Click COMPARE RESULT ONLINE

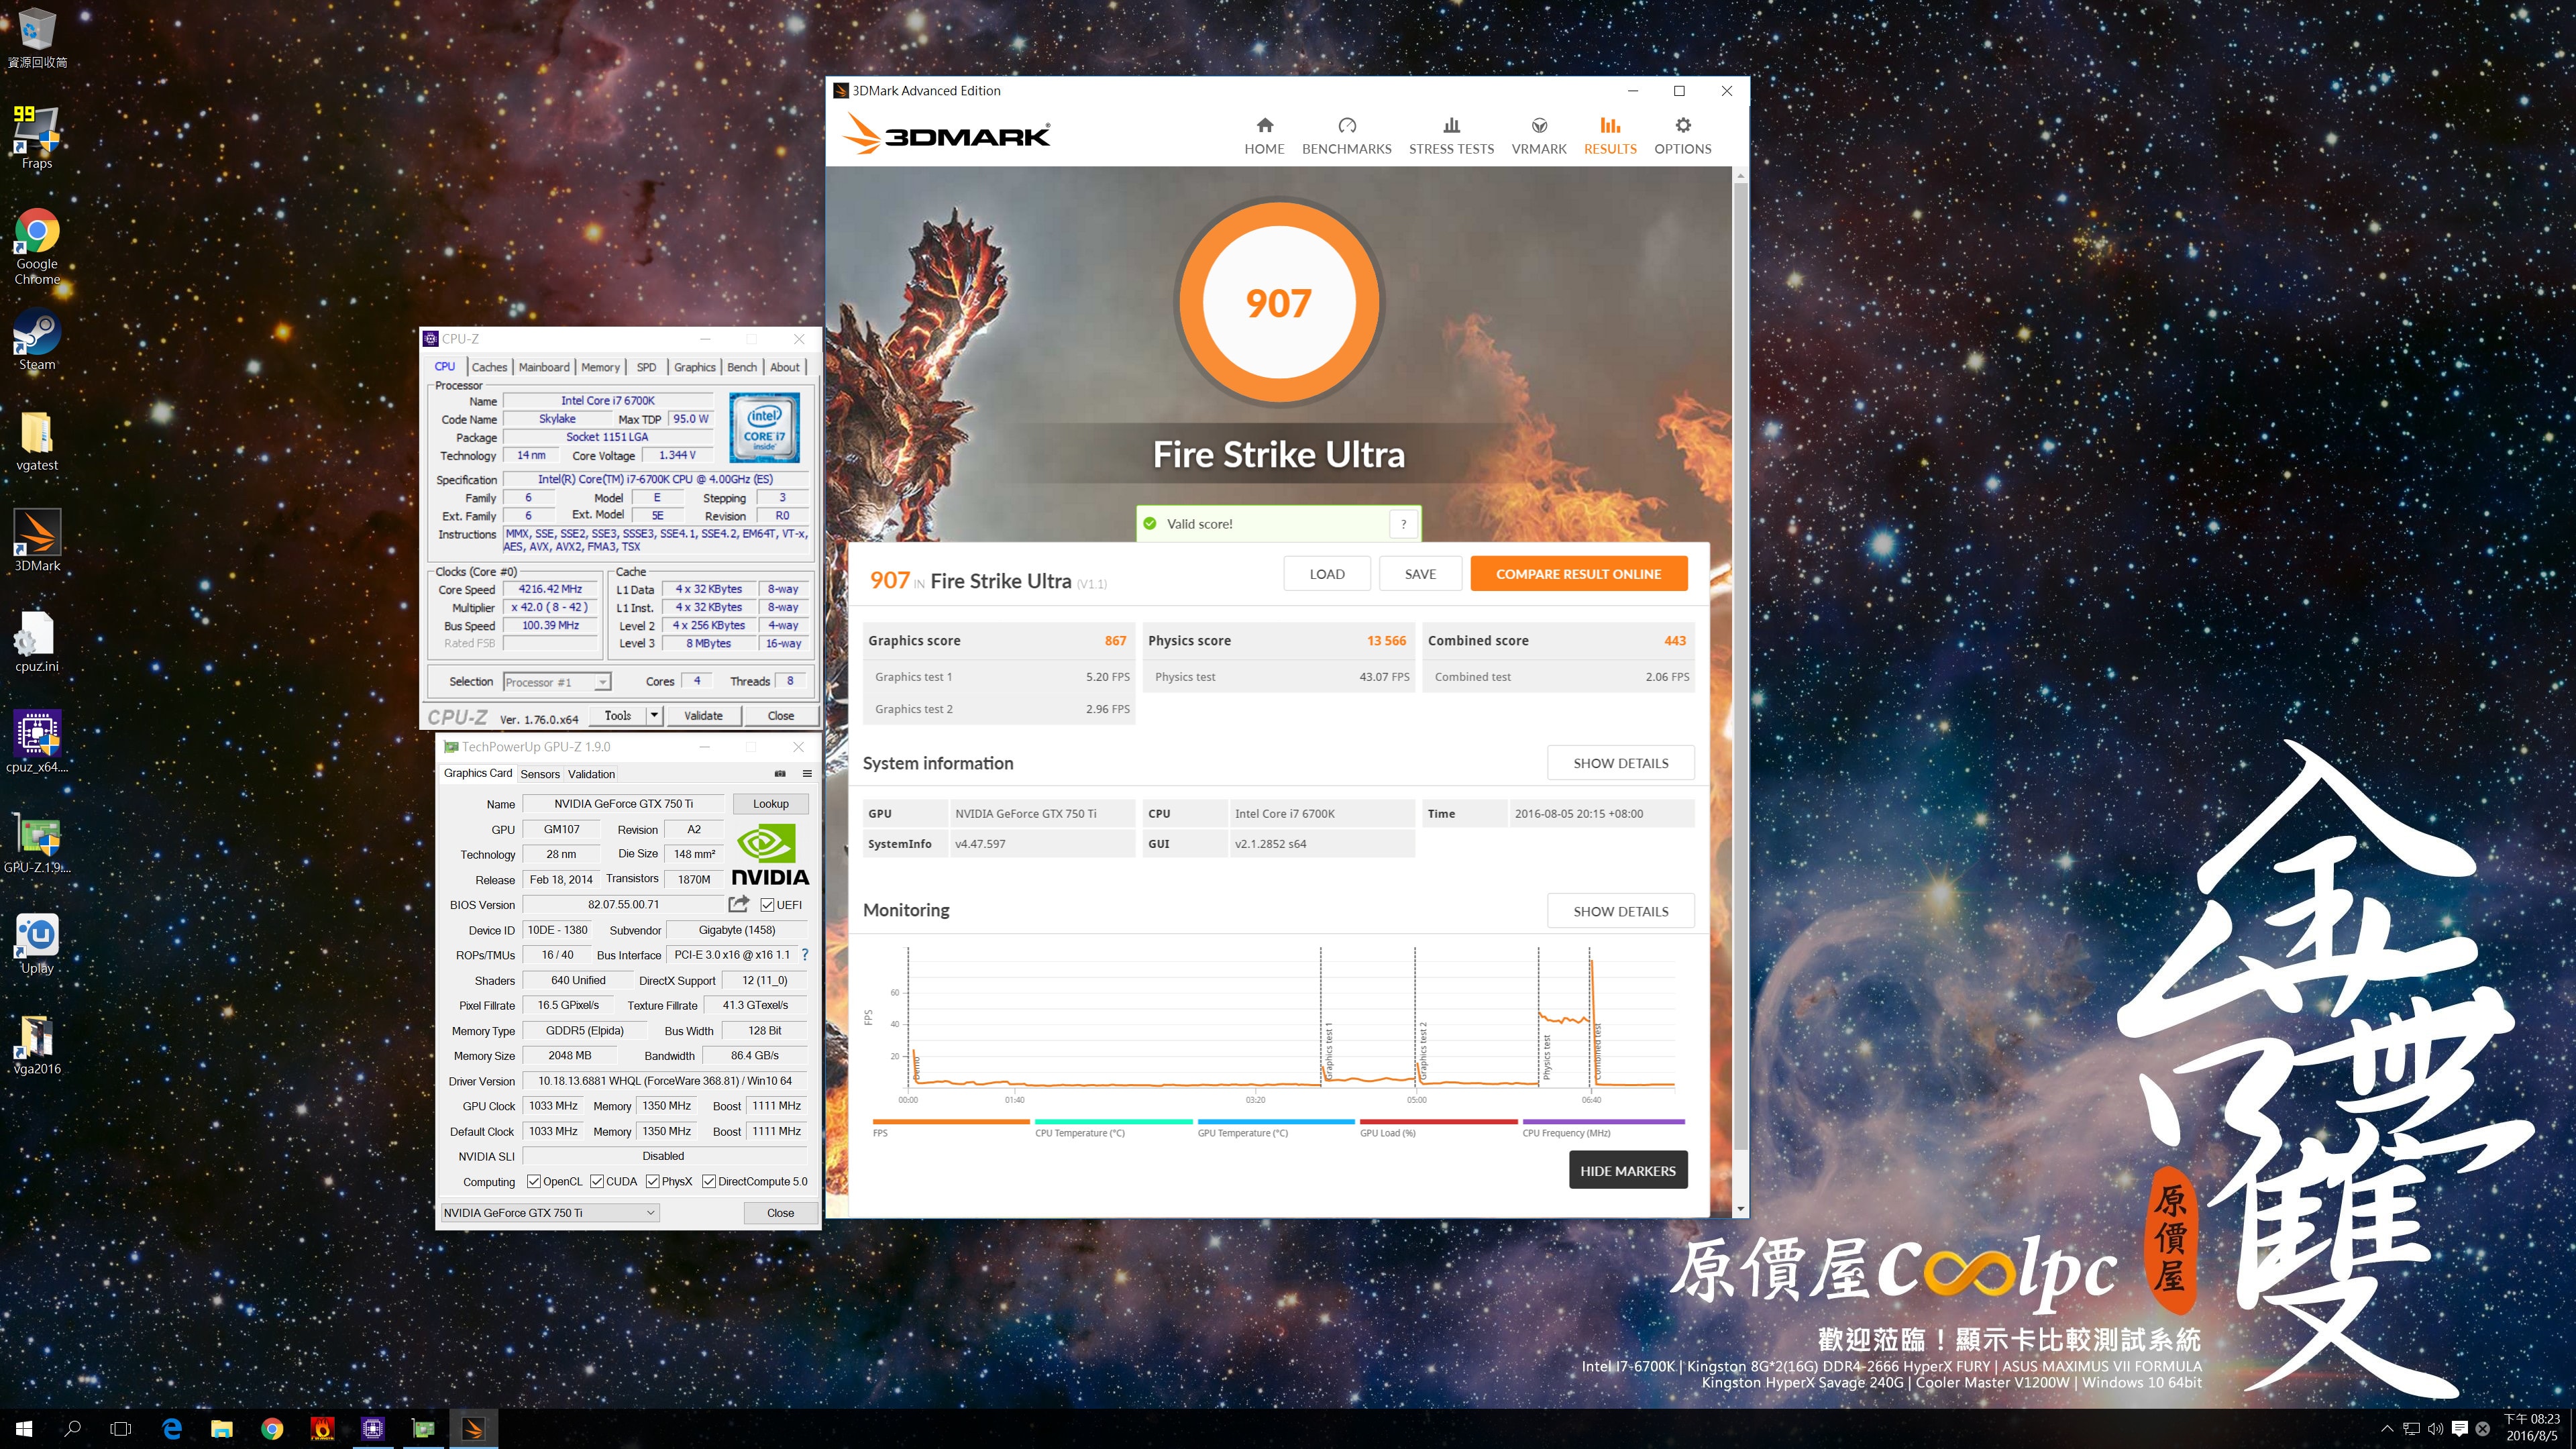[1578, 574]
